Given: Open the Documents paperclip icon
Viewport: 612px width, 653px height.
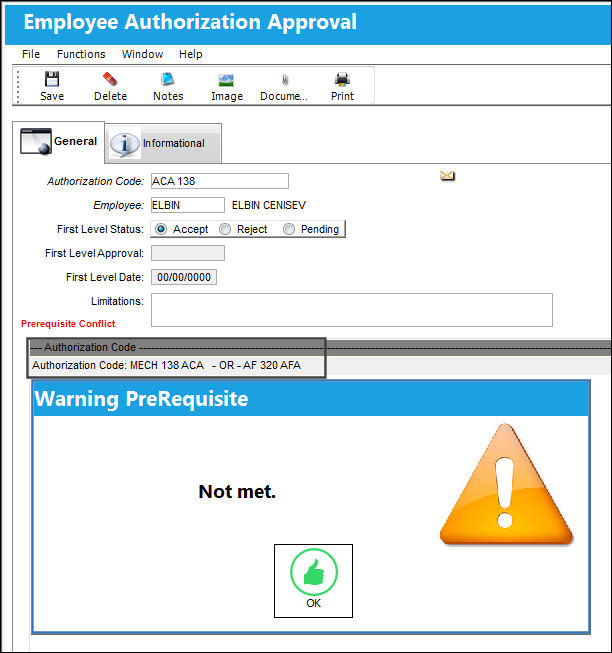Looking at the screenshot, I should (x=285, y=80).
